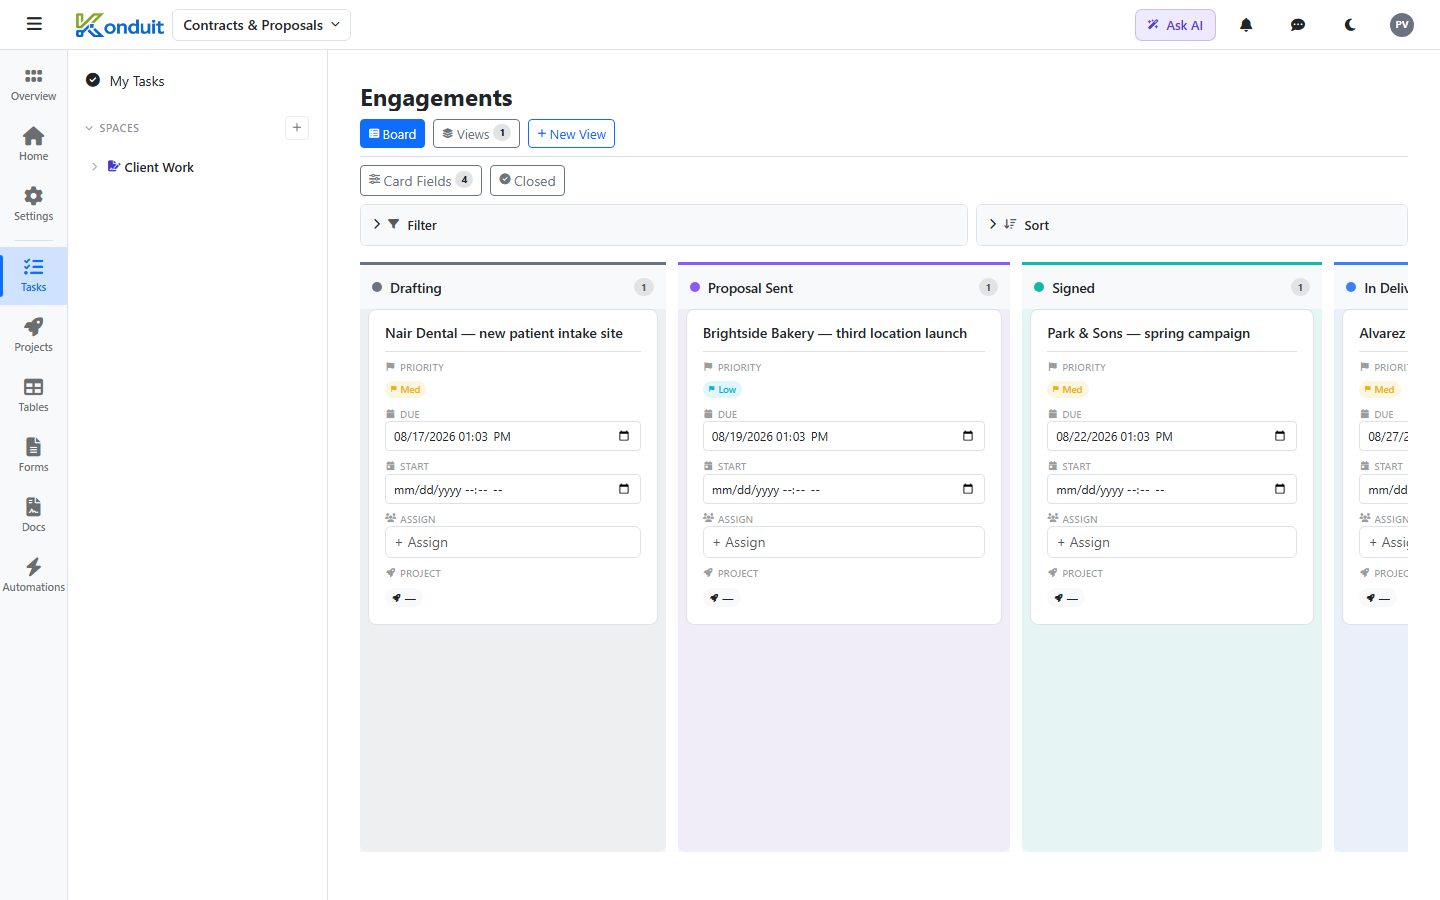
Task: Assign someone to Brightside Bakery card
Action: click(844, 542)
